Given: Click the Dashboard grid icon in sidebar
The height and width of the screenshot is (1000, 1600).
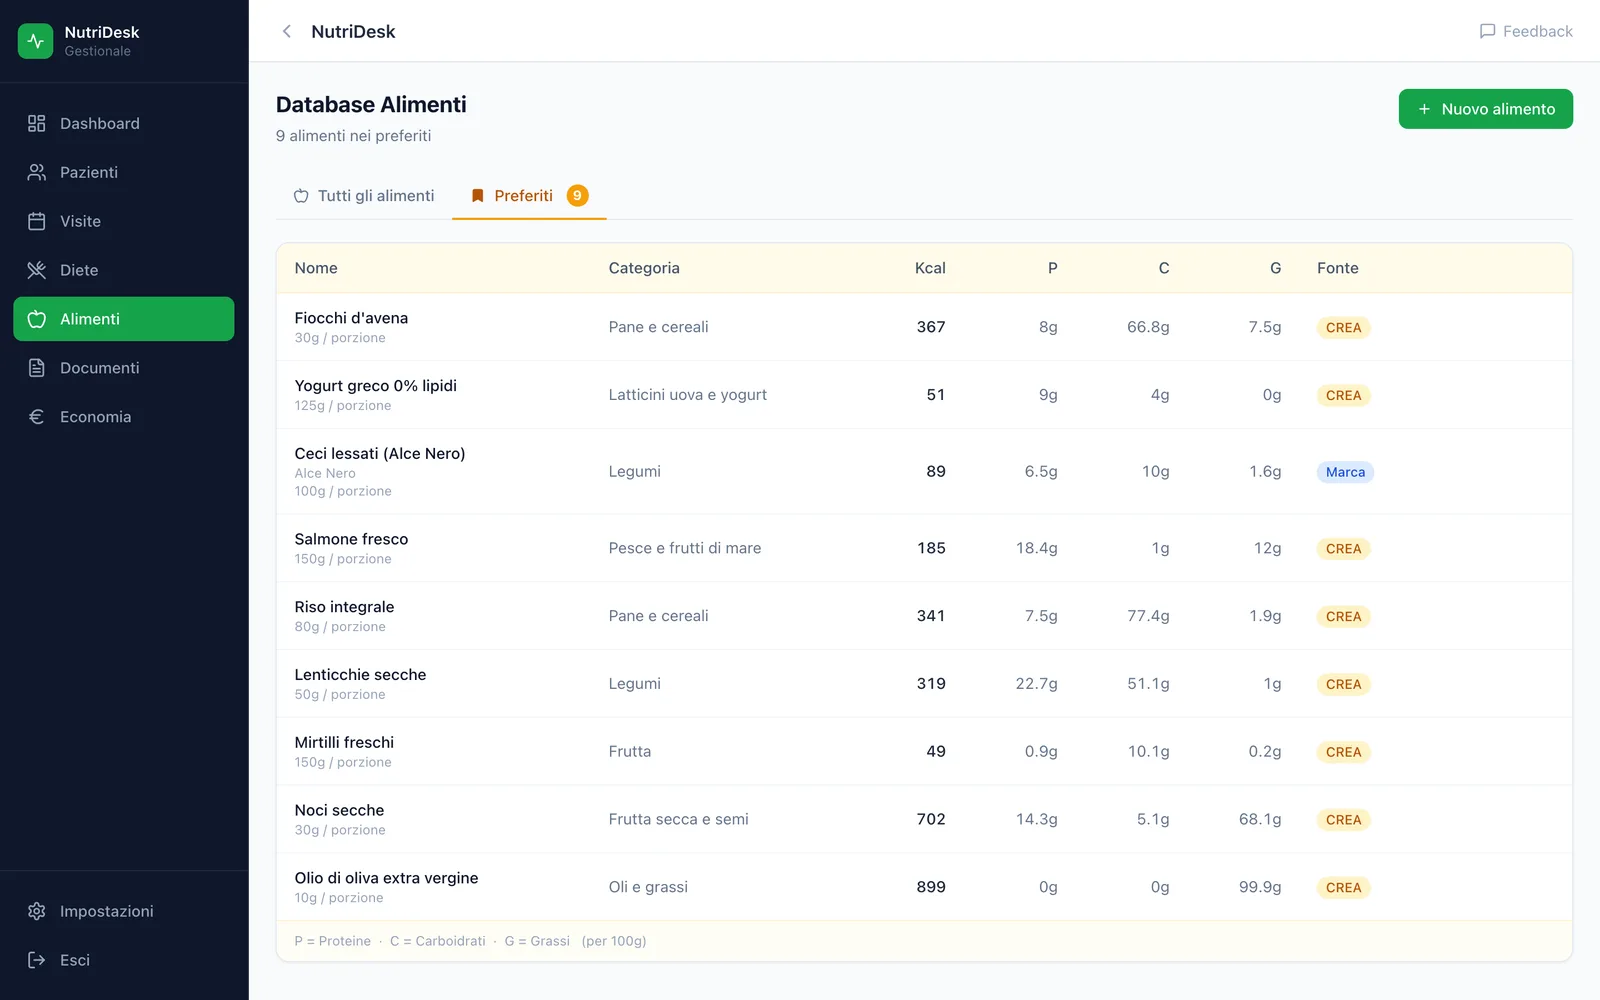Looking at the screenshot, I should click(x=37, y=123).
